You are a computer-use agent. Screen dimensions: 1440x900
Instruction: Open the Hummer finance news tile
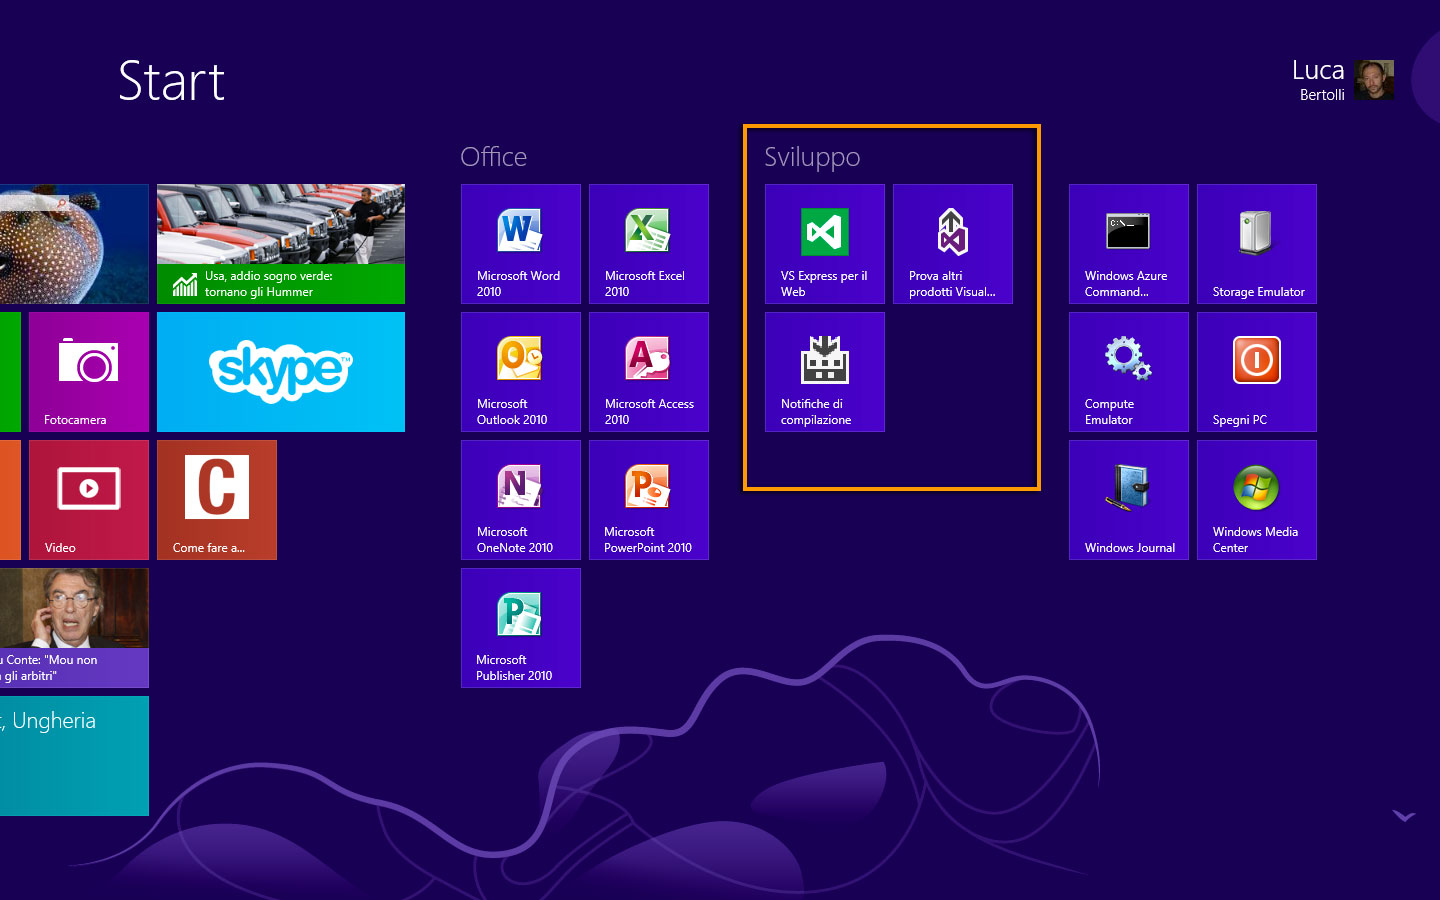point(281,244)
